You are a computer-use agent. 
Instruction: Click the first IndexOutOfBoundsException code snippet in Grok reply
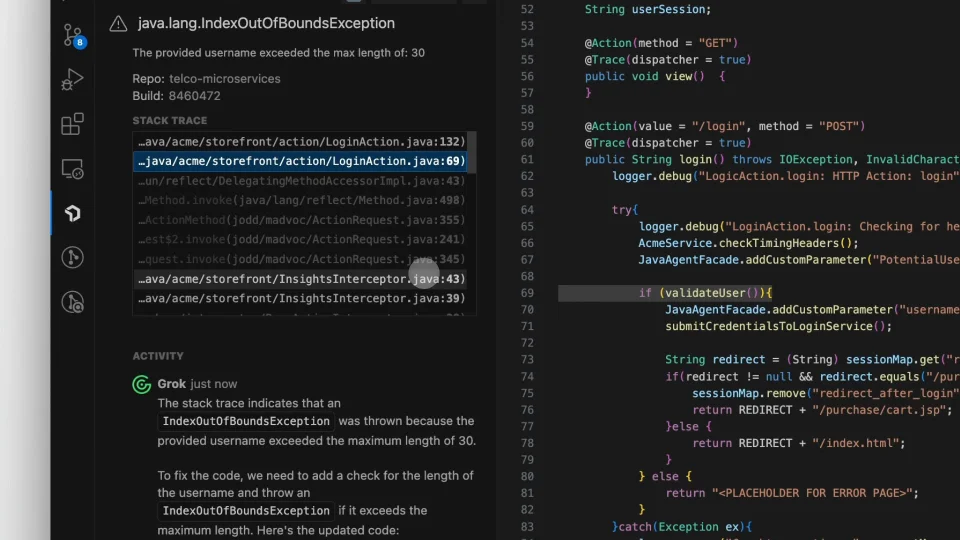[246, 421]
